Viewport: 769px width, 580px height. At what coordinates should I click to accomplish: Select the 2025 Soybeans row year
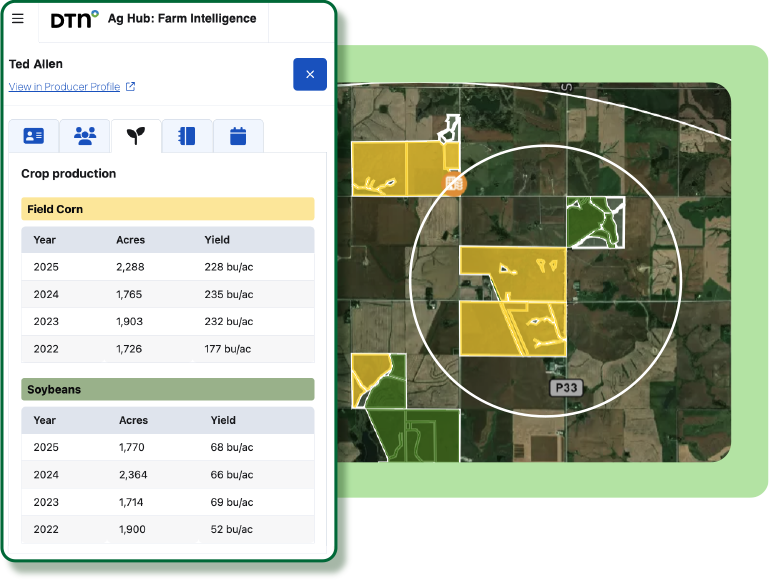tap(46, 447)
